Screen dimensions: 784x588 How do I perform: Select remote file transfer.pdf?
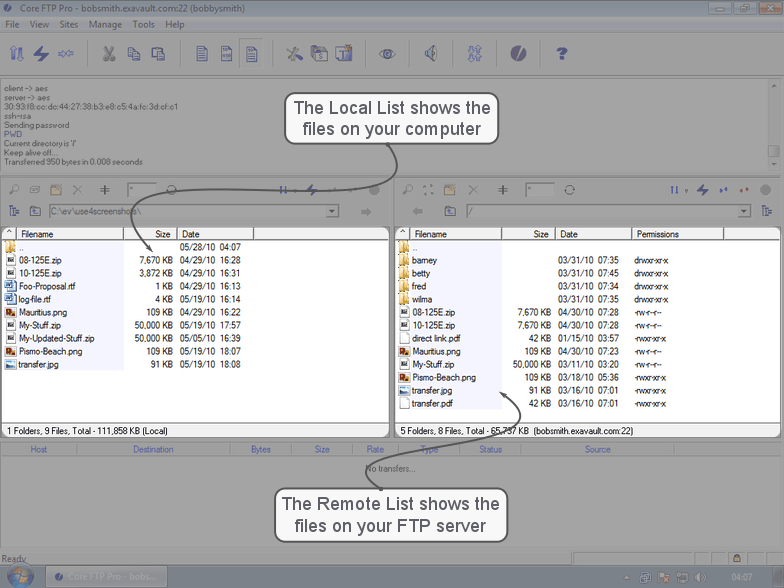[432, 403]
